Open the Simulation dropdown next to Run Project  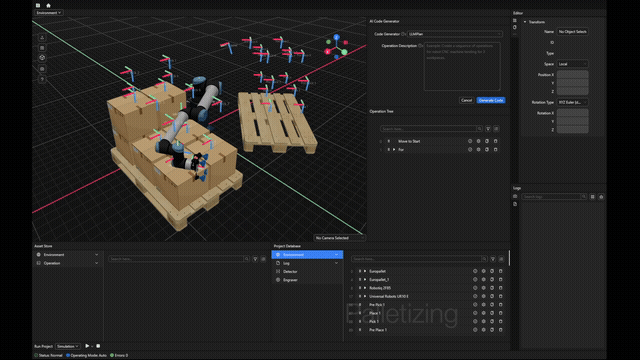[68, 346]
